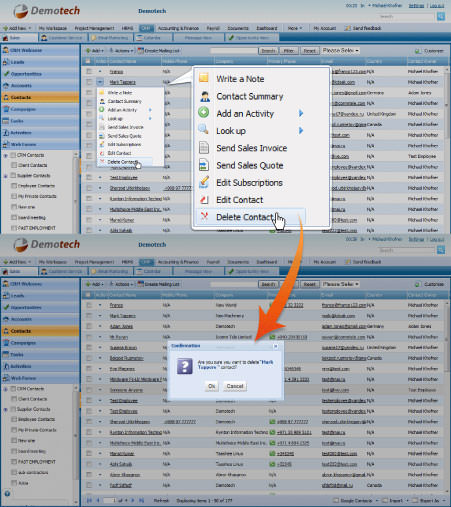Click the Demotech logo in the upper screenshot

pyautogui.click(x=47, y=11)
